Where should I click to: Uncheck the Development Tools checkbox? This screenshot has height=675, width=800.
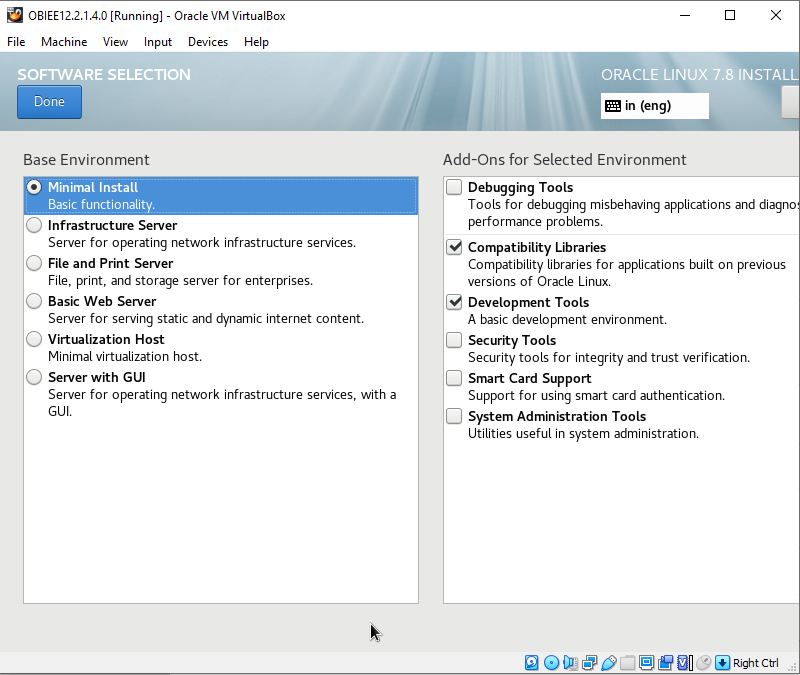454,302
